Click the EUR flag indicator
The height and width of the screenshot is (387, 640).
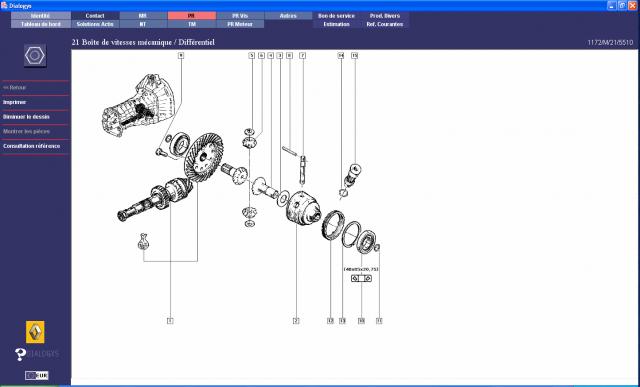(36, 375)
